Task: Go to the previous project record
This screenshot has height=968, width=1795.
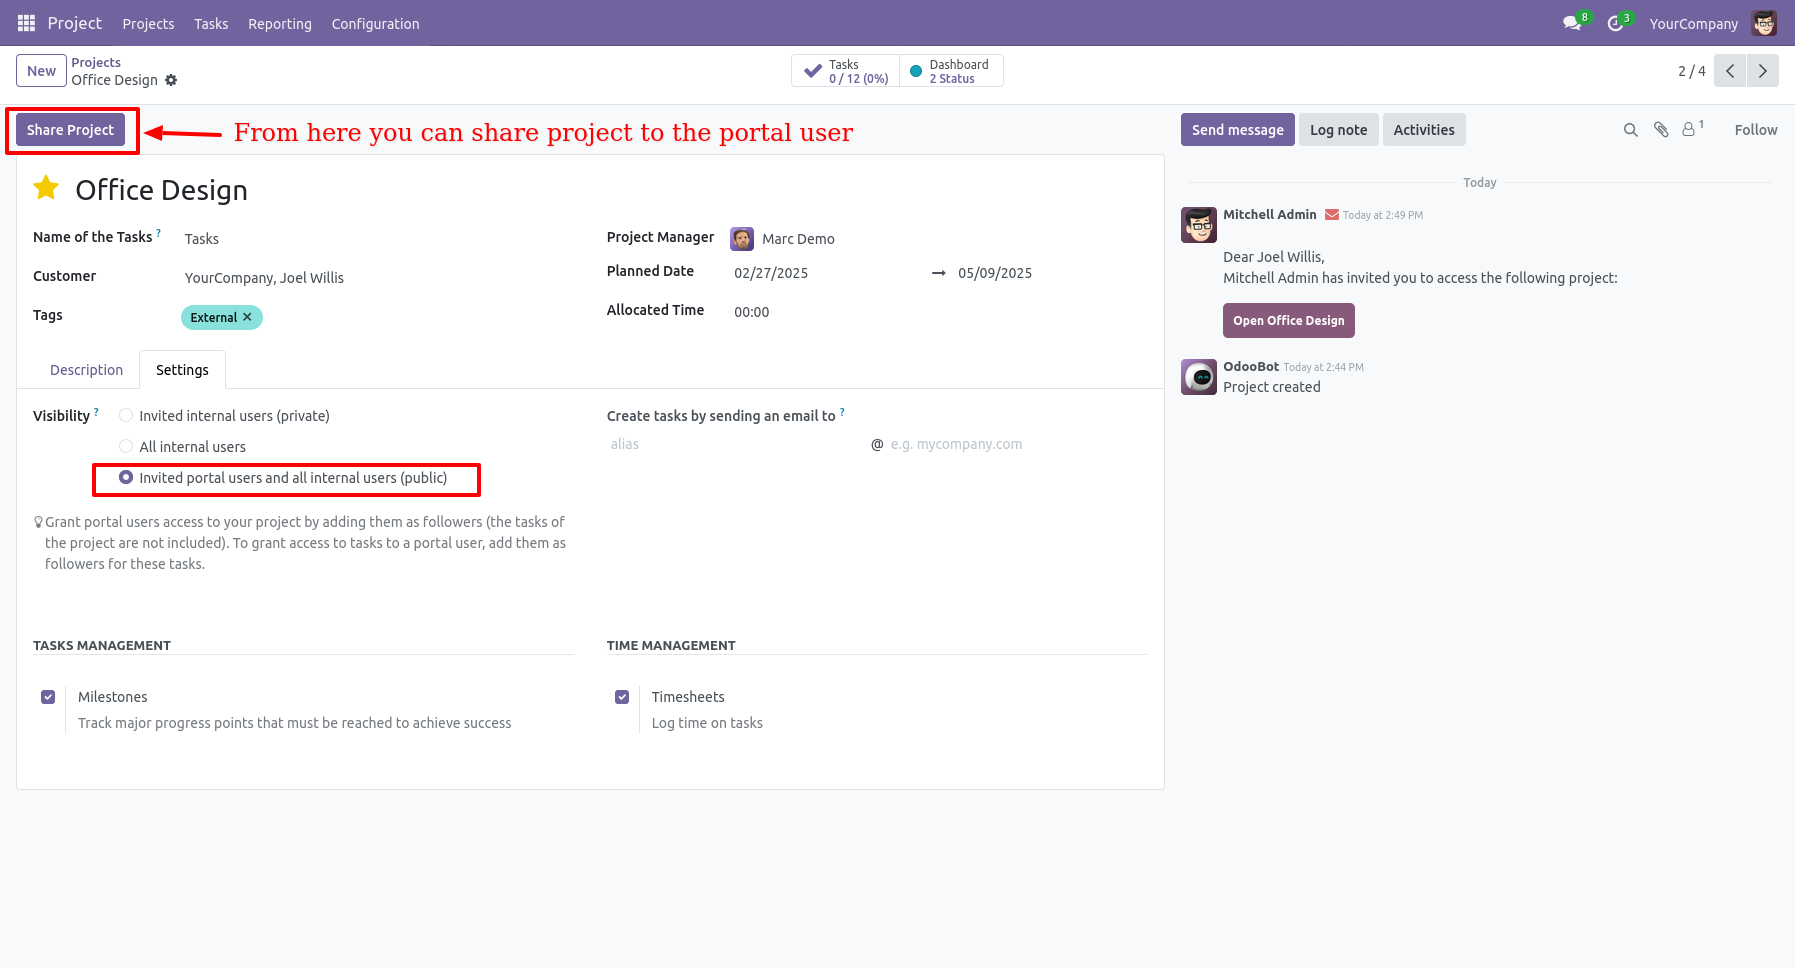Action: tap(1730, 71)
